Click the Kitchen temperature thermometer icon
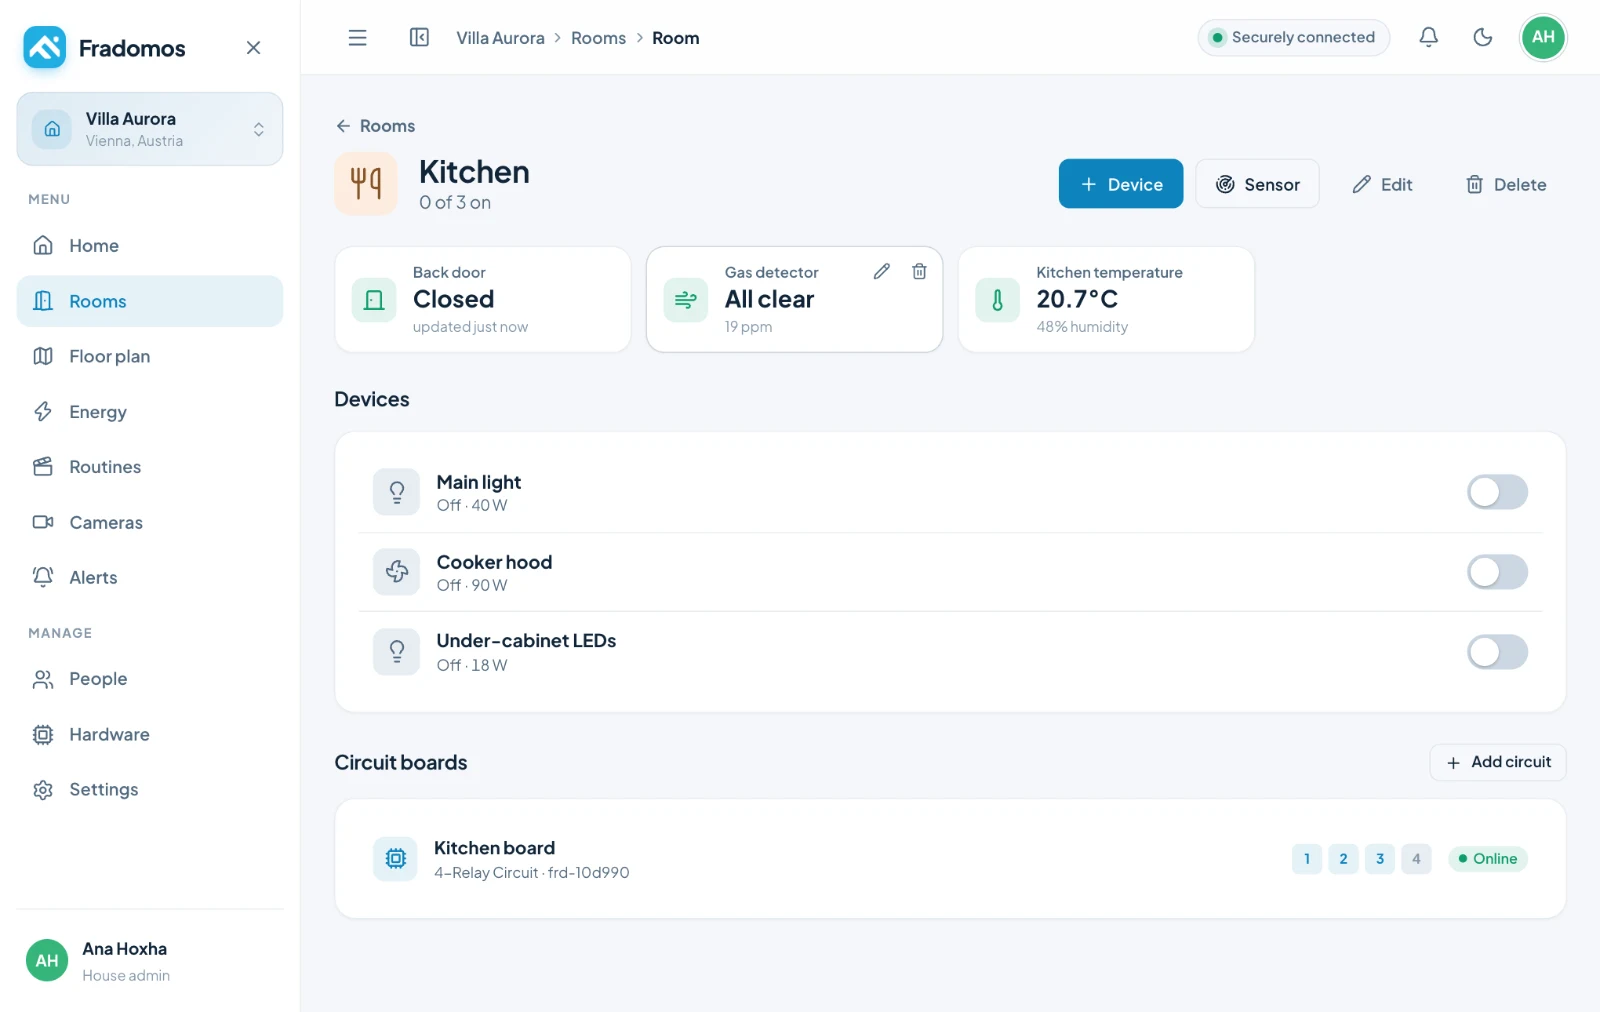The image size is (1600, 1012). point(997,300)
